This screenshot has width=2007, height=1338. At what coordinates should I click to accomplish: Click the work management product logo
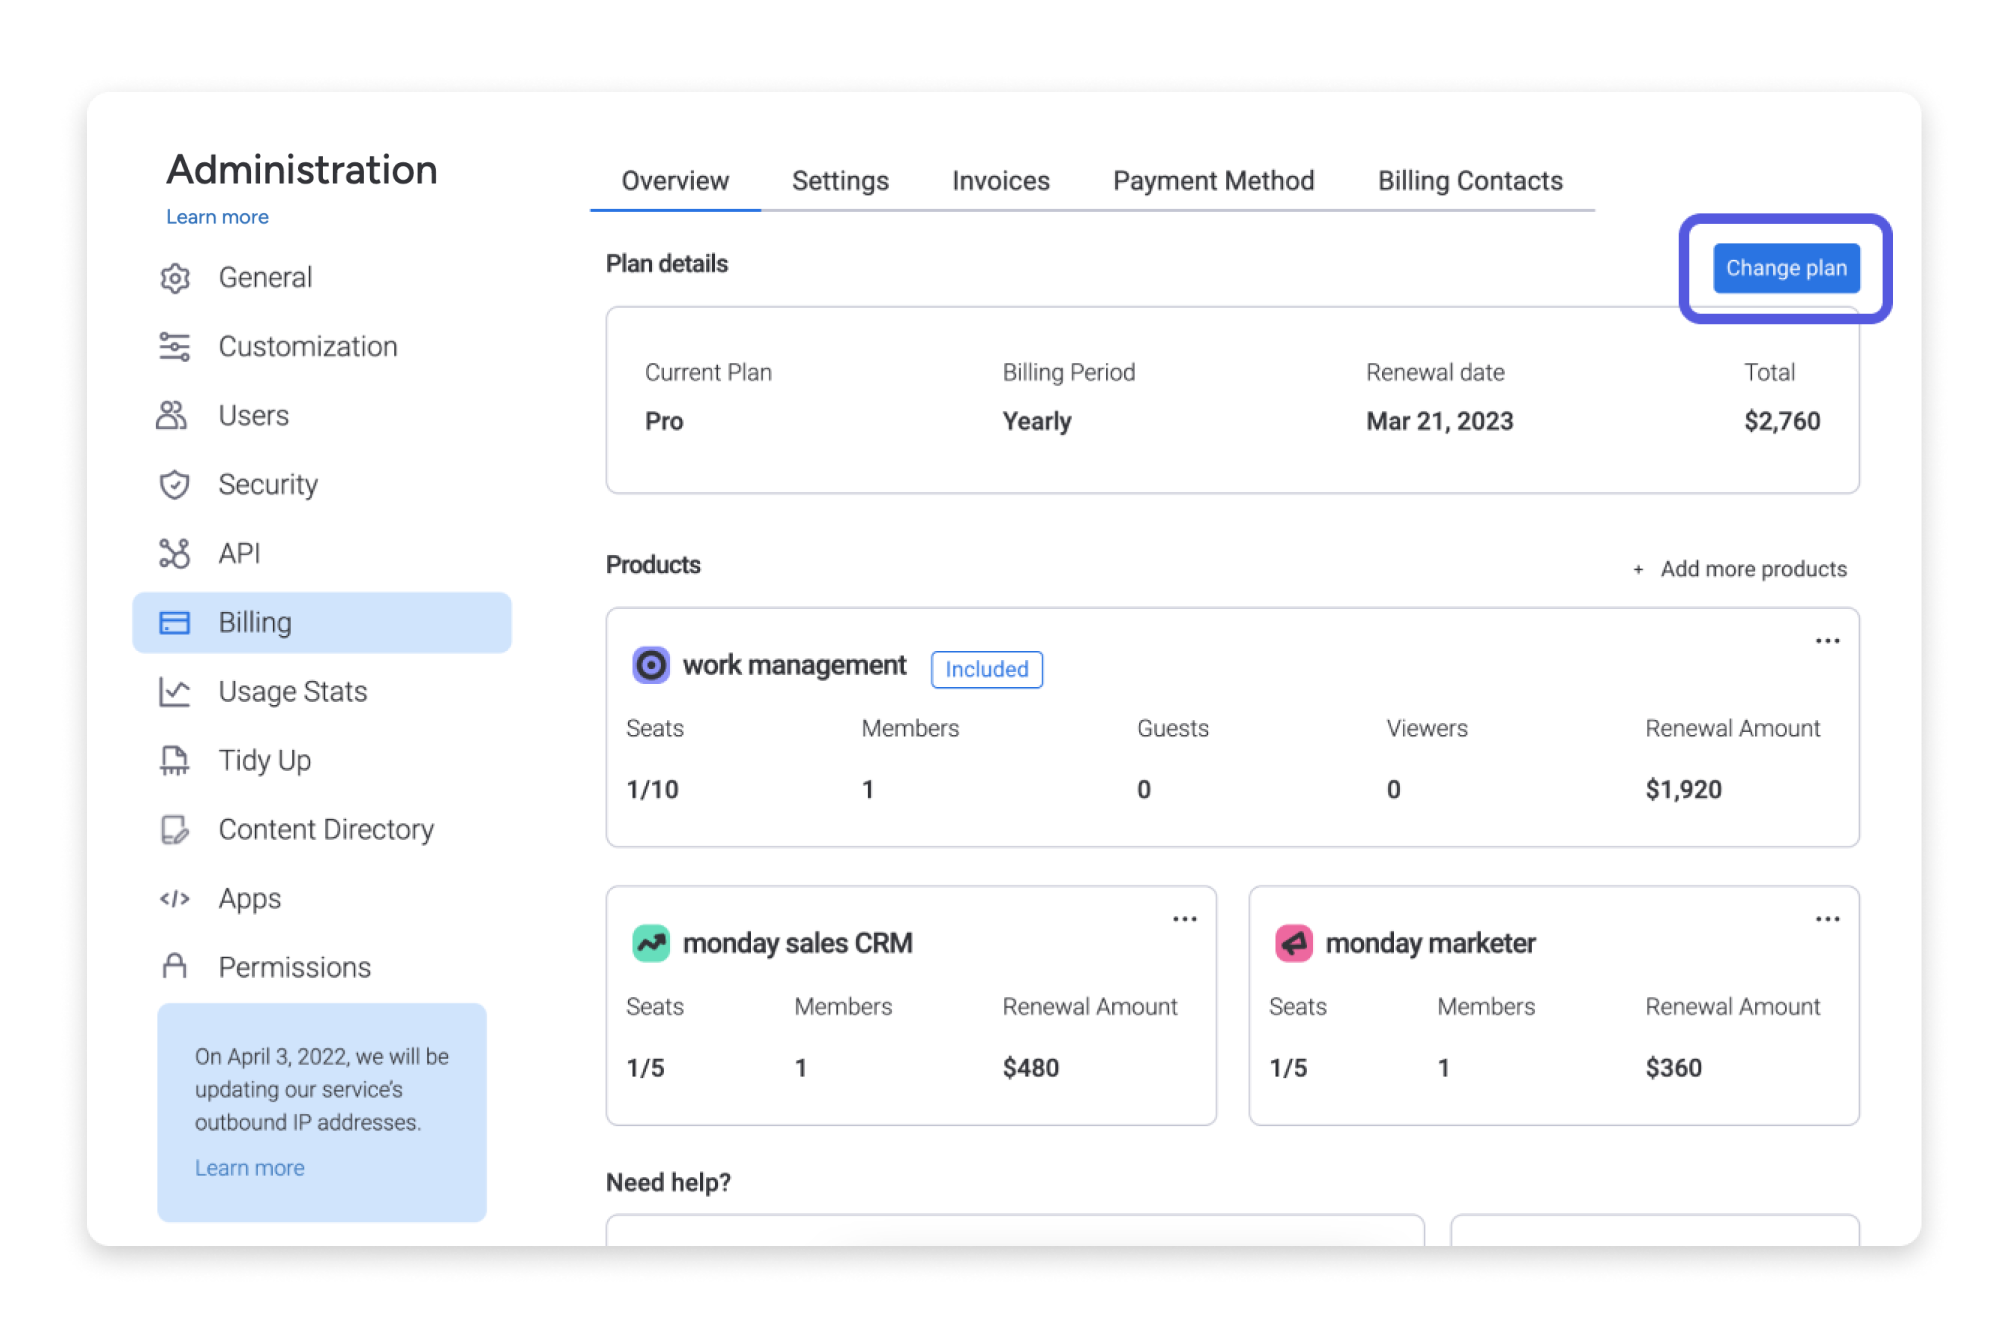click(x=651, y=665)
